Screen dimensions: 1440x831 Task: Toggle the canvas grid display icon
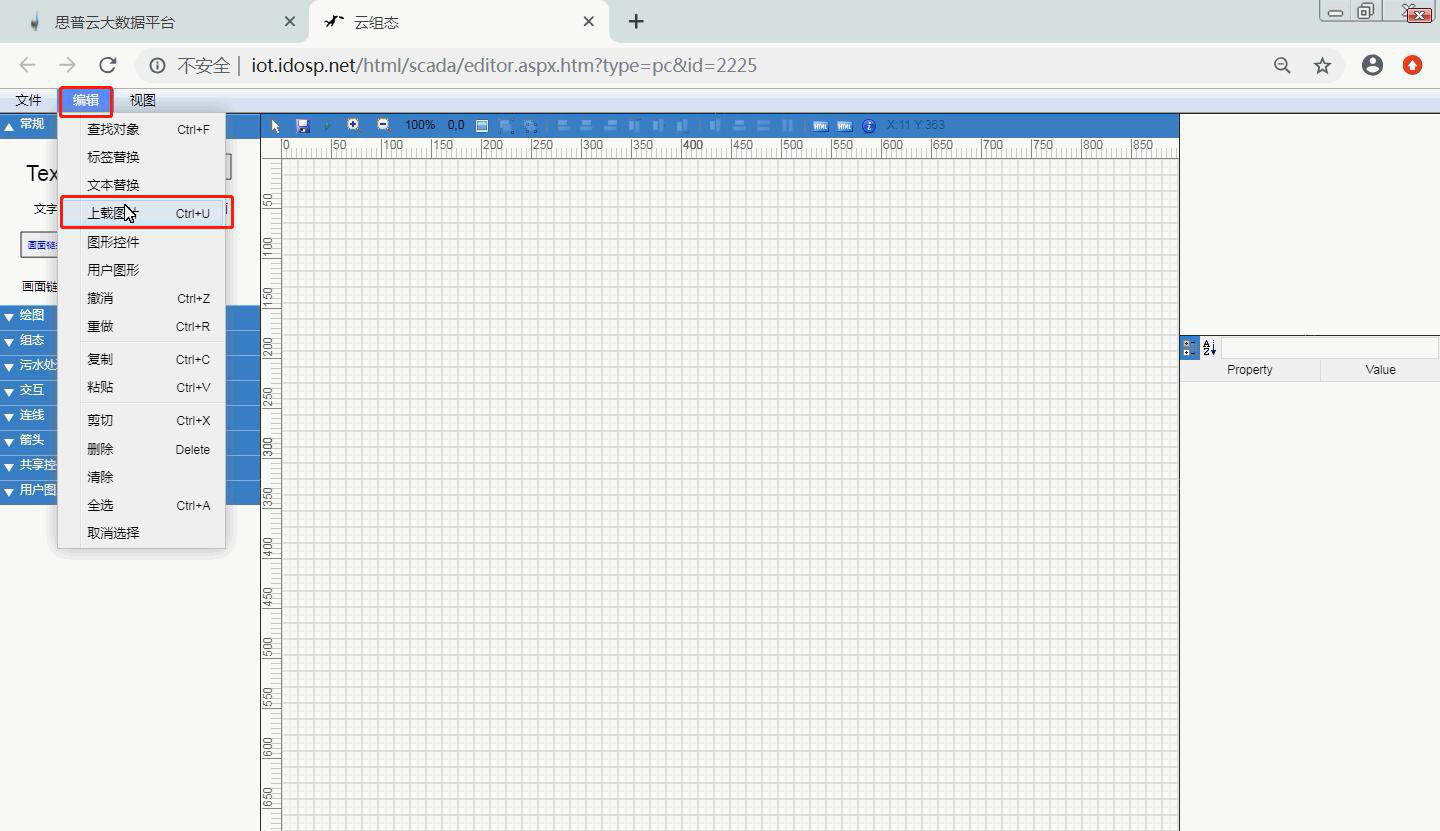tap(482, 126)
